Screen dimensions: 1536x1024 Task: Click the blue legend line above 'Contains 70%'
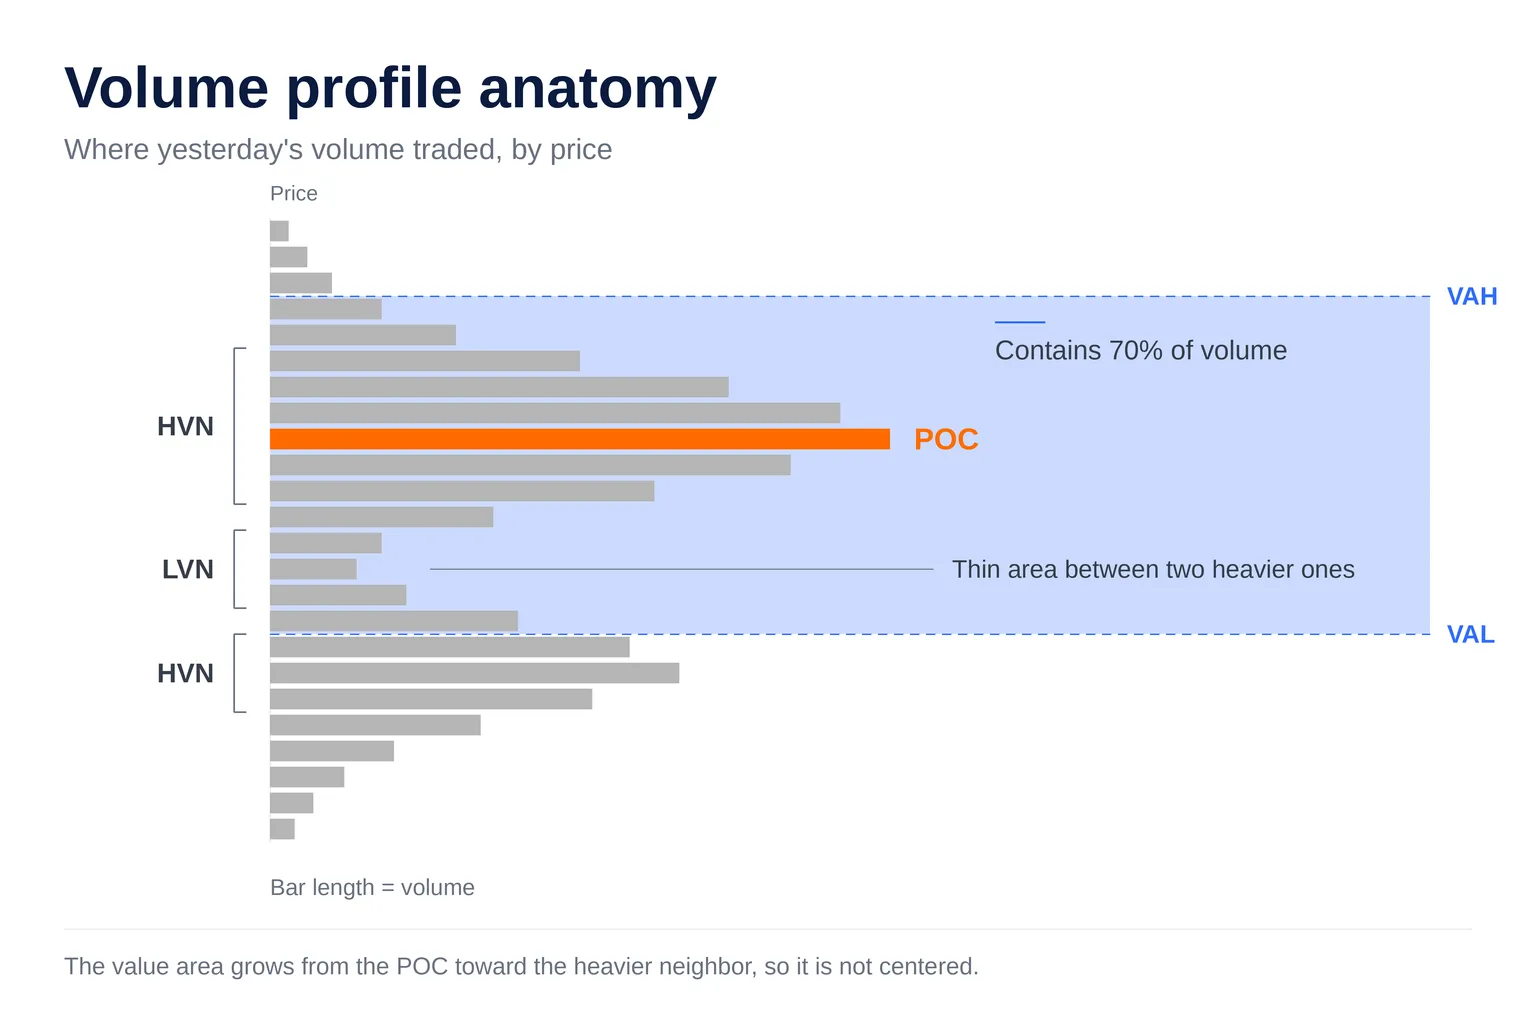tap(1020, 322)
